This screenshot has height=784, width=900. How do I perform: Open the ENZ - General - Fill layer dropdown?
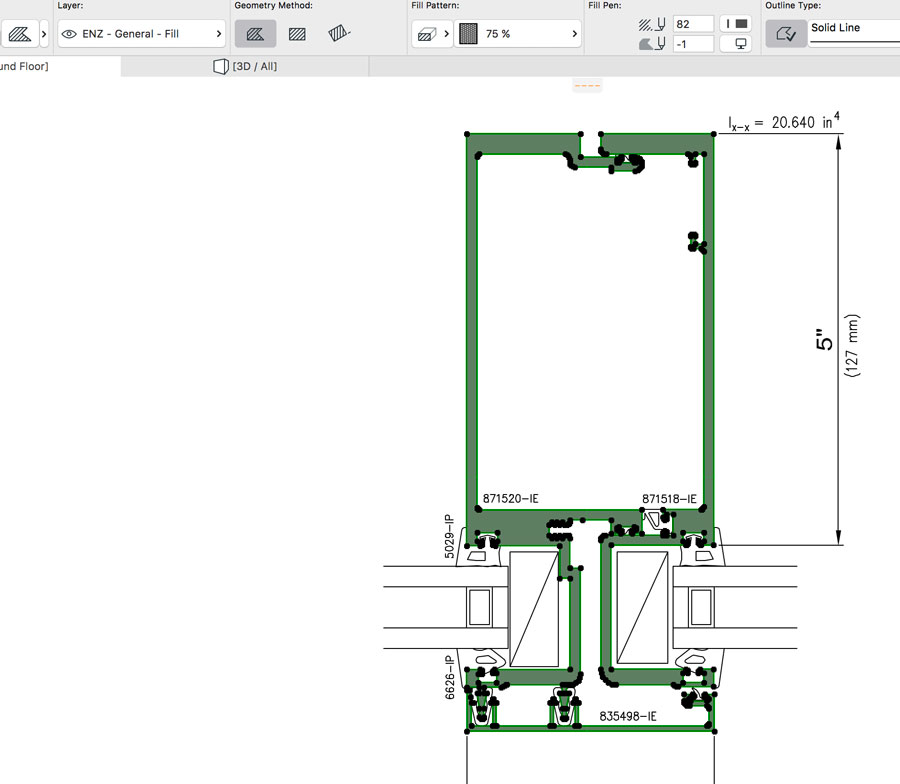[218, 33]
